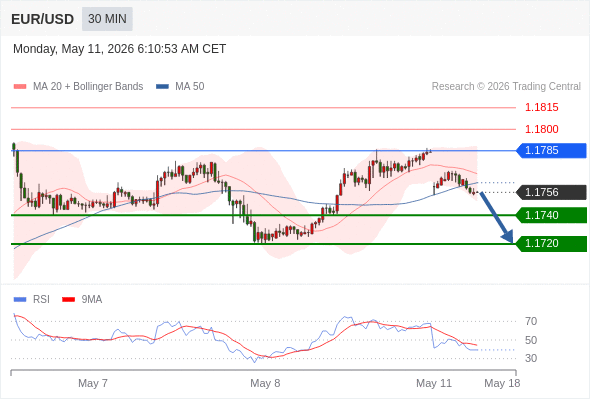Select the 1.1740 green support tag
590x400 pixels.
(x=551, y=215)
